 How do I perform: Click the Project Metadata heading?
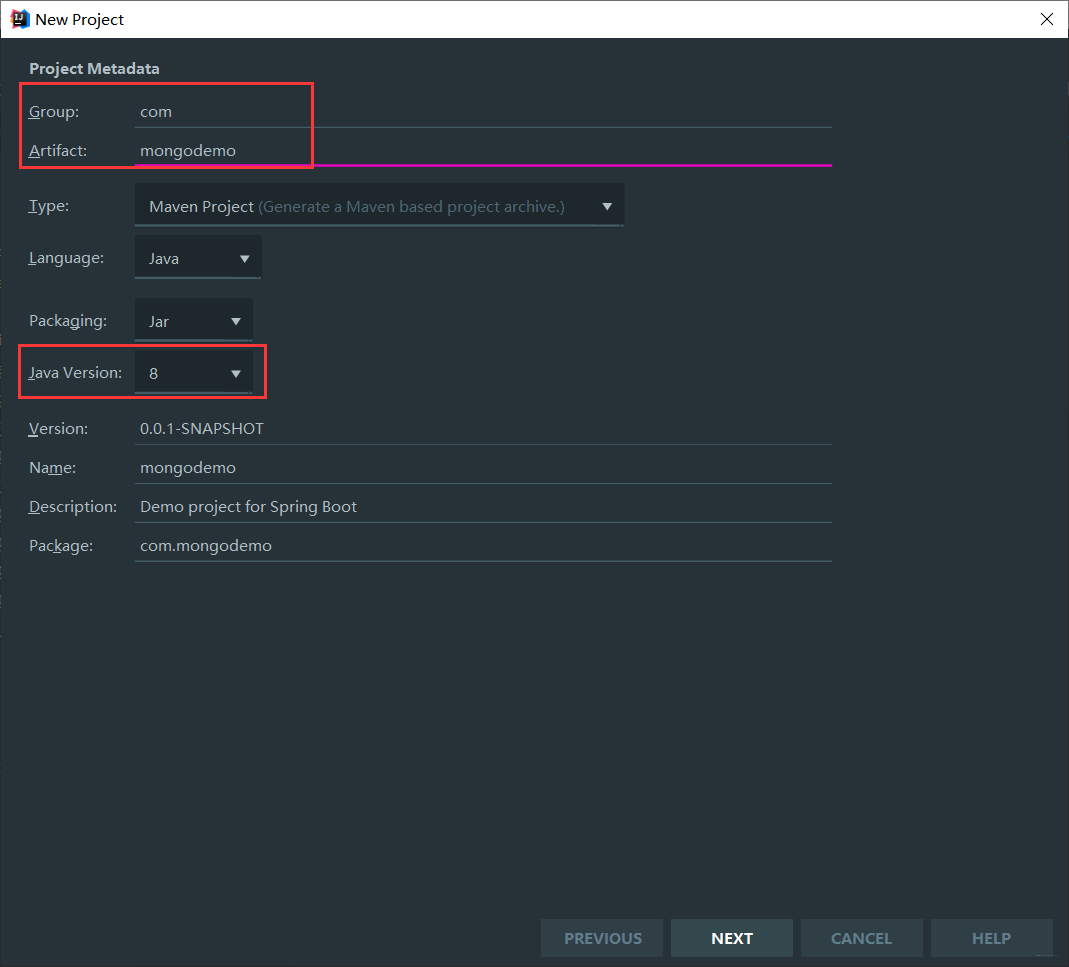coord(94,69)
